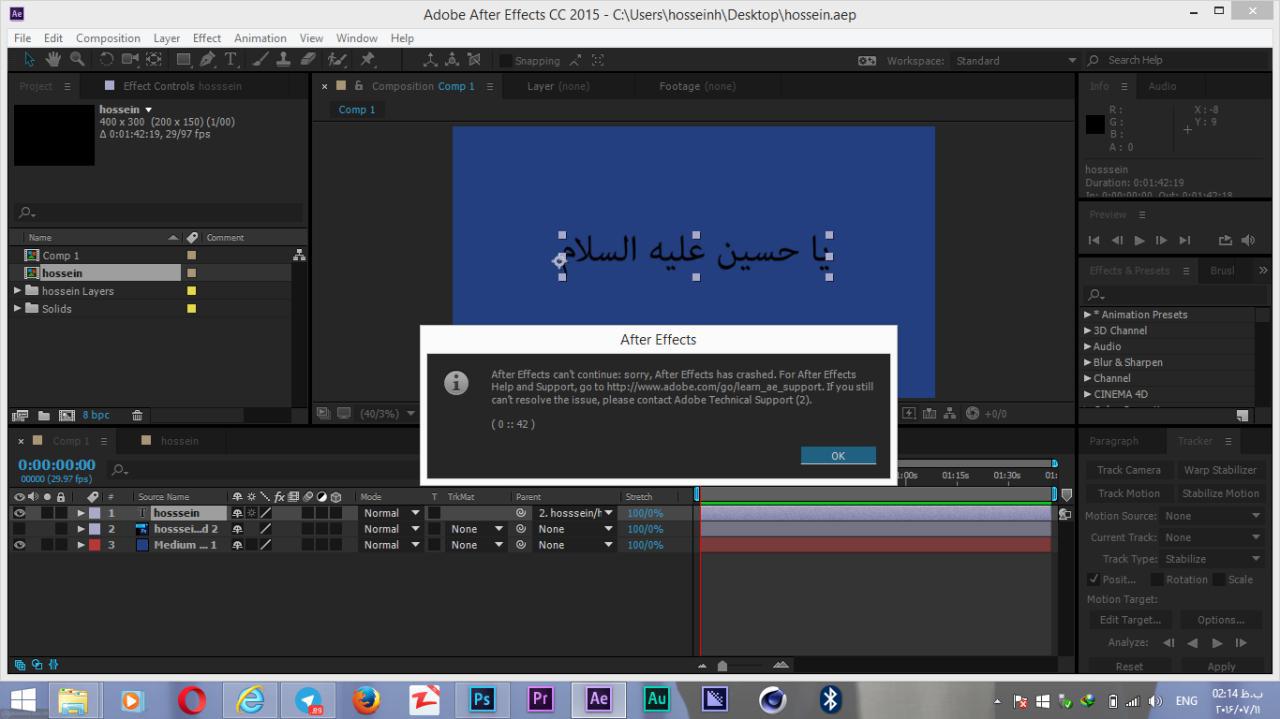
Task: Hide the Medium solid layer
Action: tap(19, 545)
